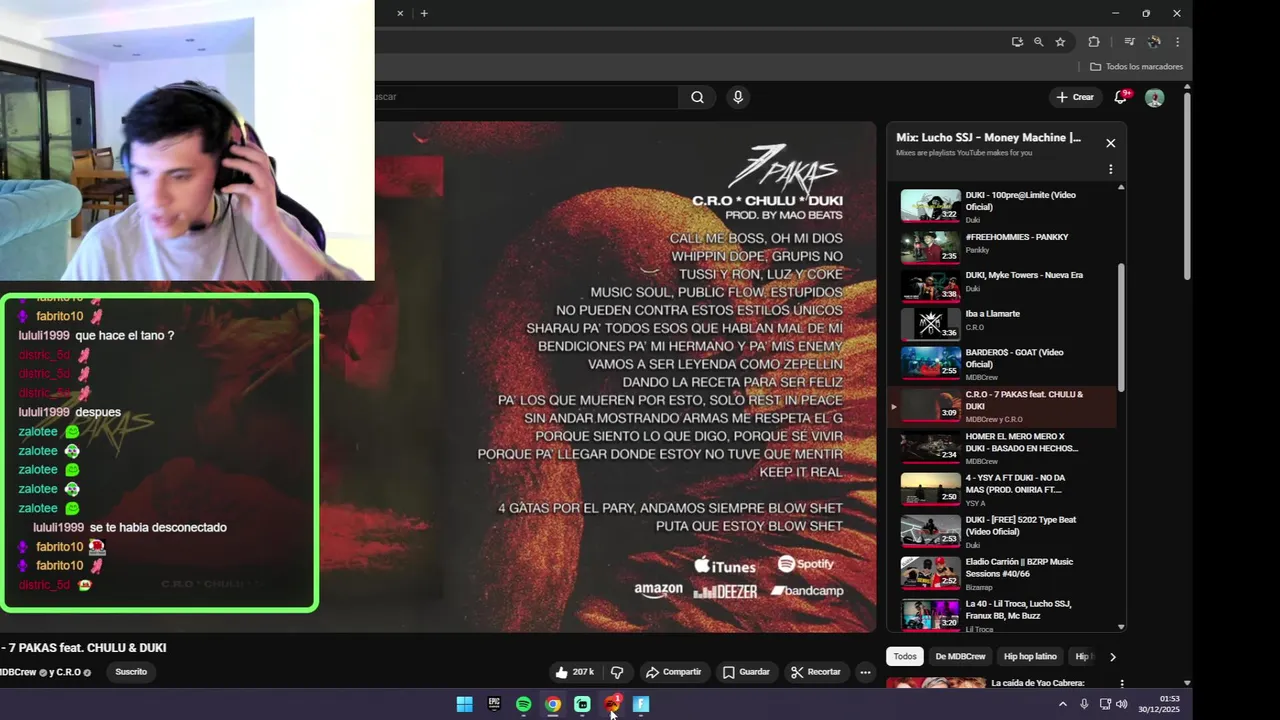
Task: Open the zoom magnifier icon in address bar
Action: click(1038, 42)
